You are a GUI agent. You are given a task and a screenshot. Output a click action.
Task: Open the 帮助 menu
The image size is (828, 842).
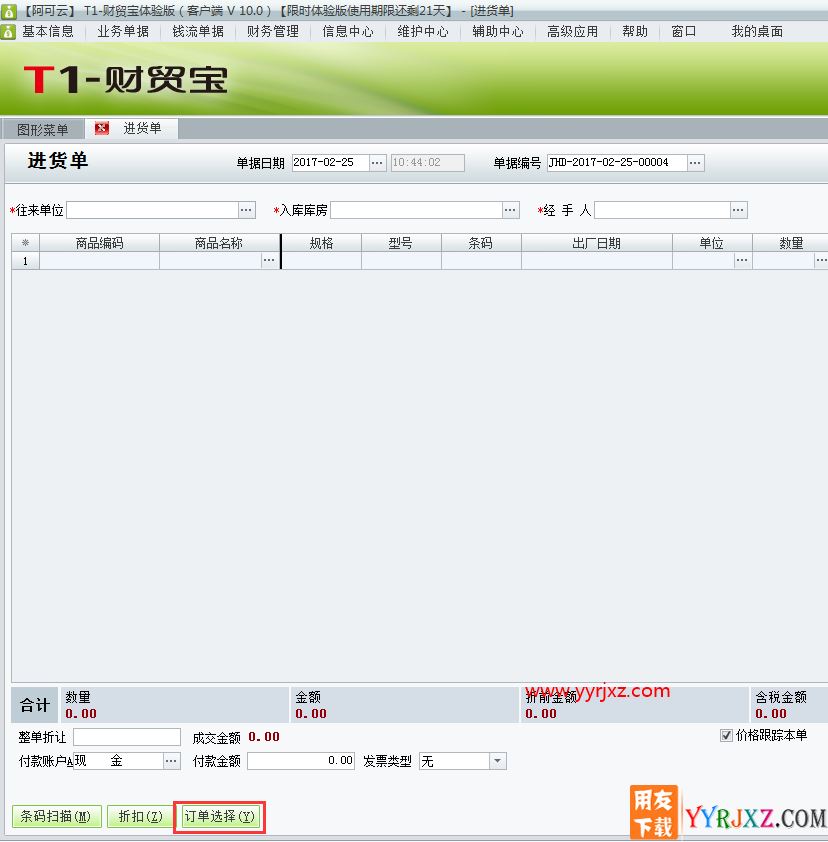click(635, 32)
